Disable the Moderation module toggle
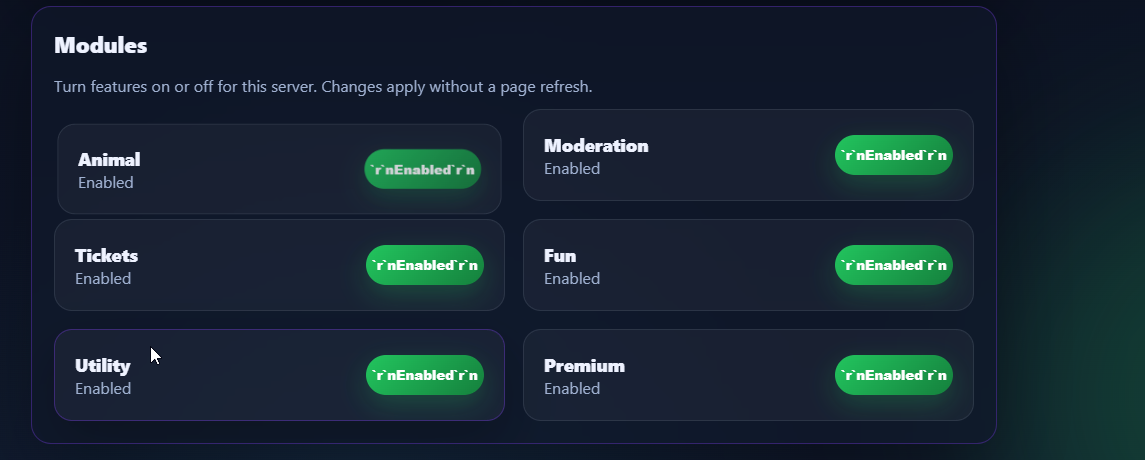This screenshot has height=460, width=1145. coord(893,155)
